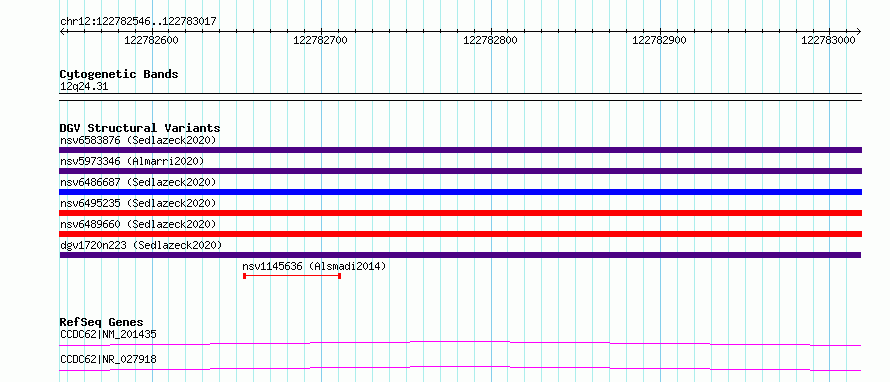Viewport: 890px width, 382px height.
Task: Select the 12q24.31 cytogenetic band bar
Action: 460,97
